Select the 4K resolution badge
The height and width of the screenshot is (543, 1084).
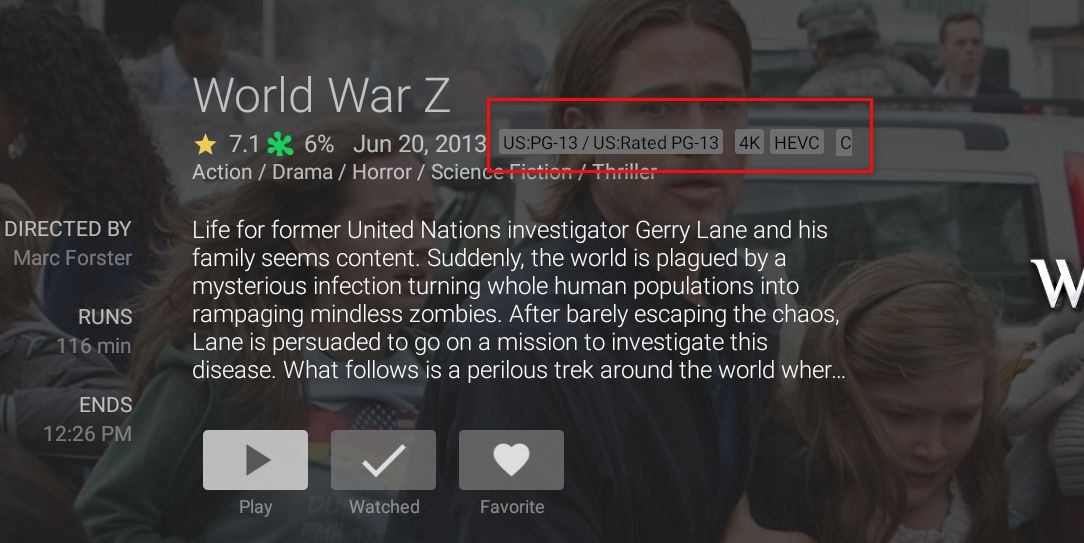click(749, 142)
